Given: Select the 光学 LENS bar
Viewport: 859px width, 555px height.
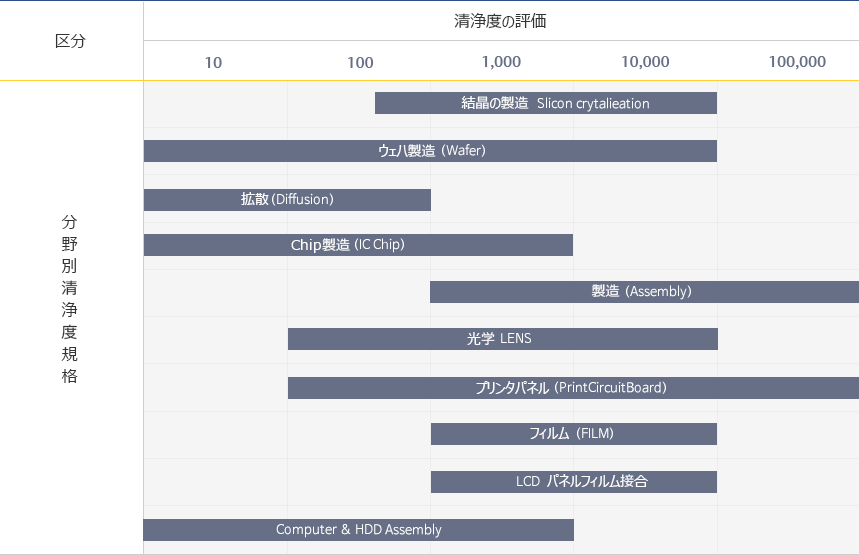Looking at the screenshot, I should click(502, 339).
